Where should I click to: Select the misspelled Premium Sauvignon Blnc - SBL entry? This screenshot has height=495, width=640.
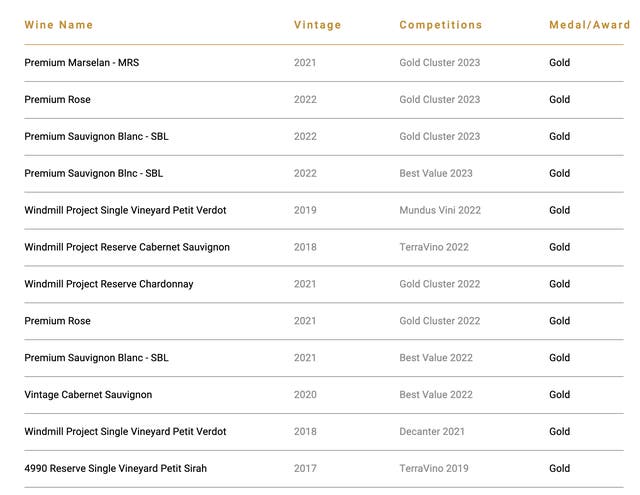tap(93, 174)
